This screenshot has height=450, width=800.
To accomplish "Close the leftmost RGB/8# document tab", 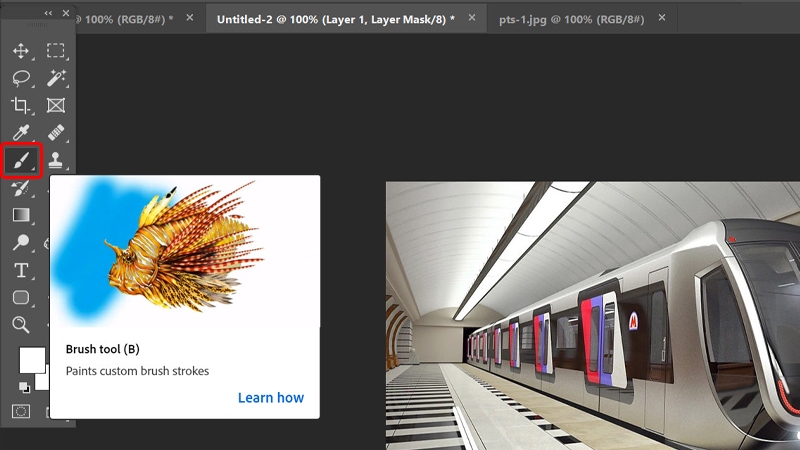I will pyautogui.click(x=190, y=18).
